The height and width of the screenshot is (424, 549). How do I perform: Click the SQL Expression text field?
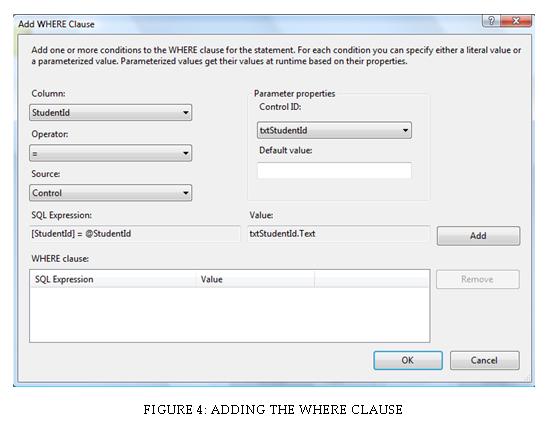pos(135,234)
